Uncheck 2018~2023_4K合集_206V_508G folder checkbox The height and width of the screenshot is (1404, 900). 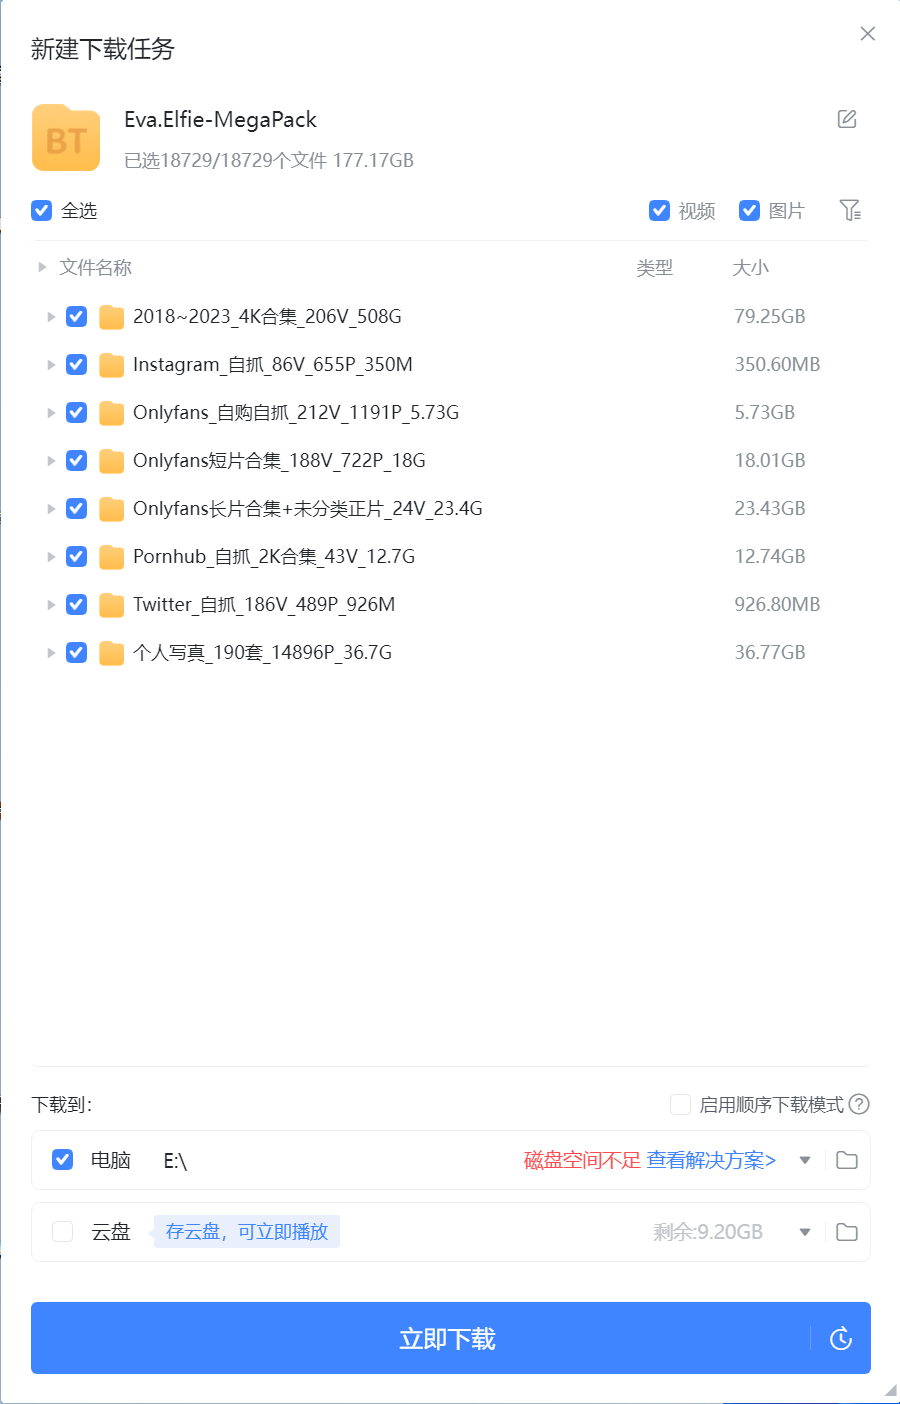pyautogui.click(x=76, y=316)
